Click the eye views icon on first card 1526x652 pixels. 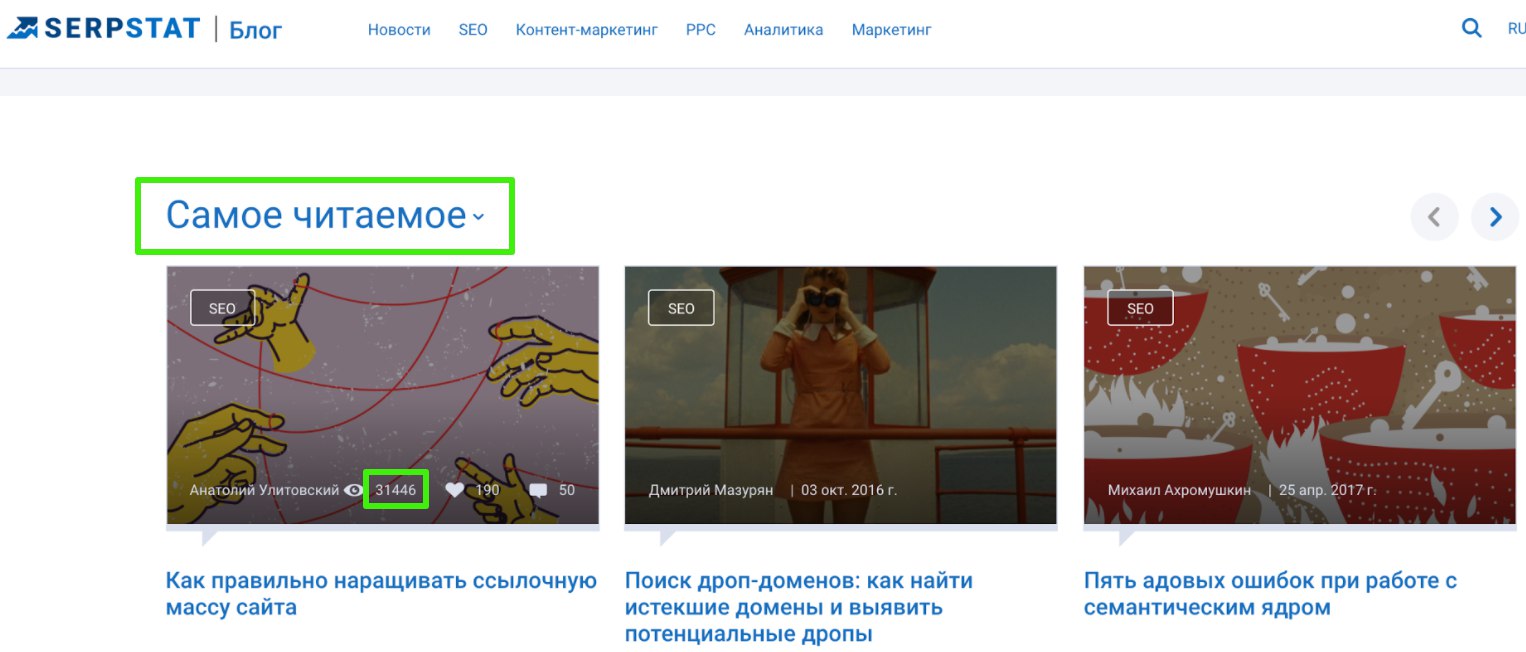[x=353, y=490]
